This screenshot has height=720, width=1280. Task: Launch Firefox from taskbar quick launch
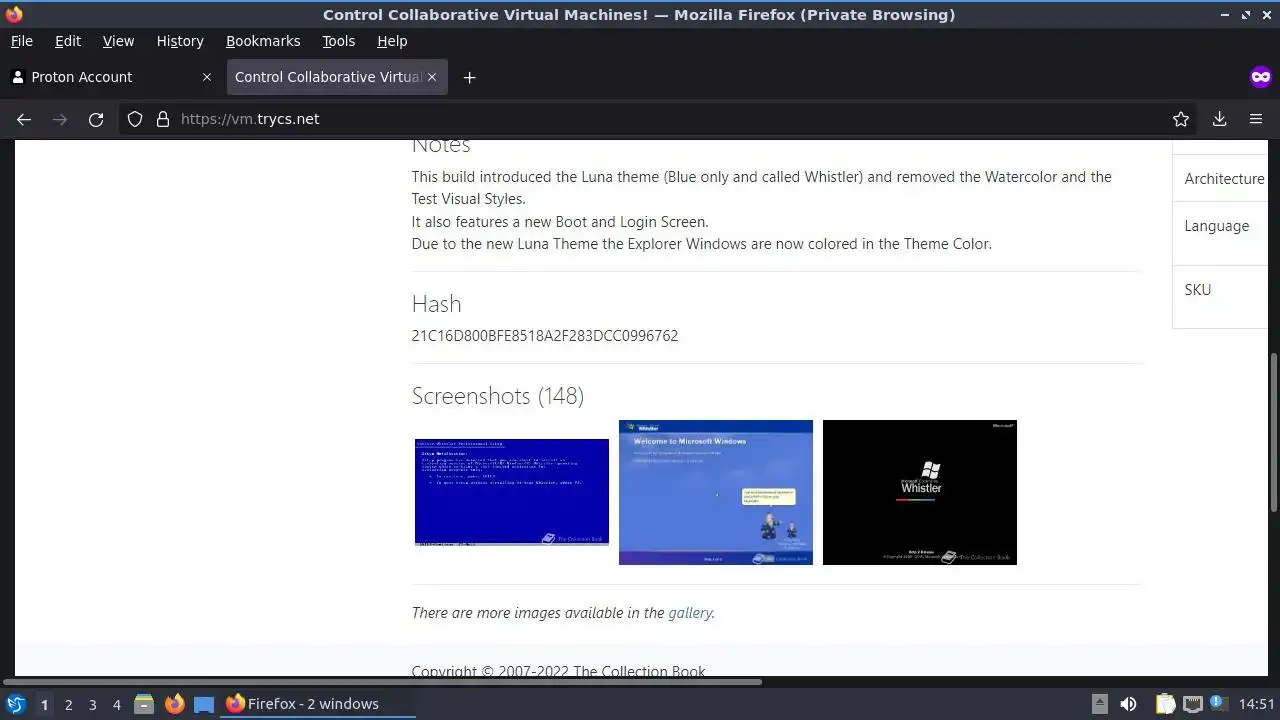point(174,704)
